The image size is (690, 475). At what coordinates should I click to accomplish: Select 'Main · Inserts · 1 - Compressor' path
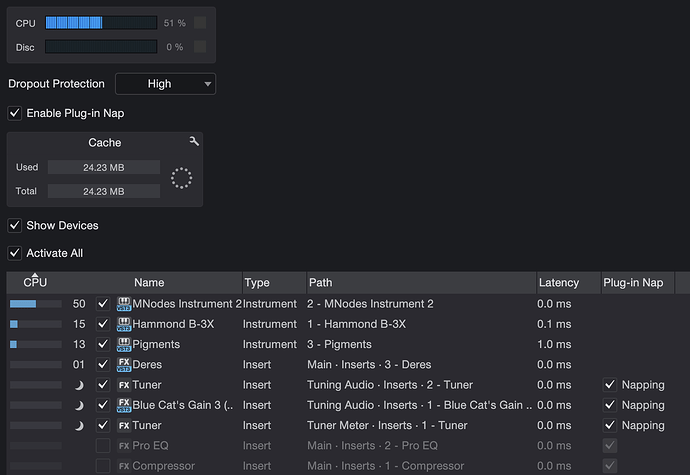pos(385,466)
